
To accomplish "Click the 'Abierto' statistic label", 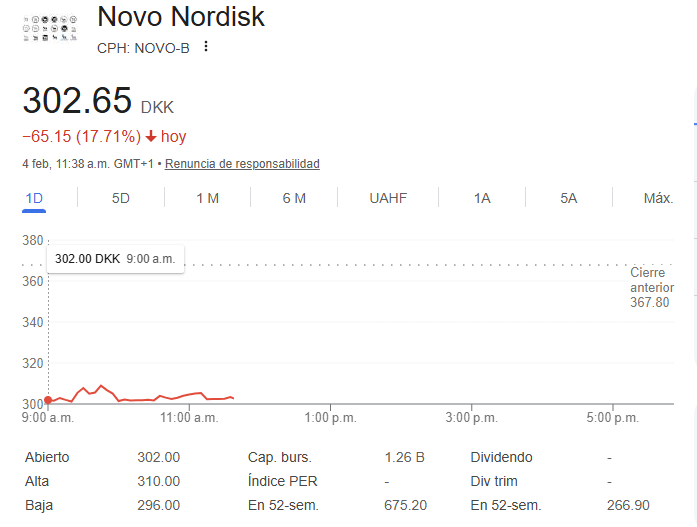I will pyautogui.click(x=47, y=457).
